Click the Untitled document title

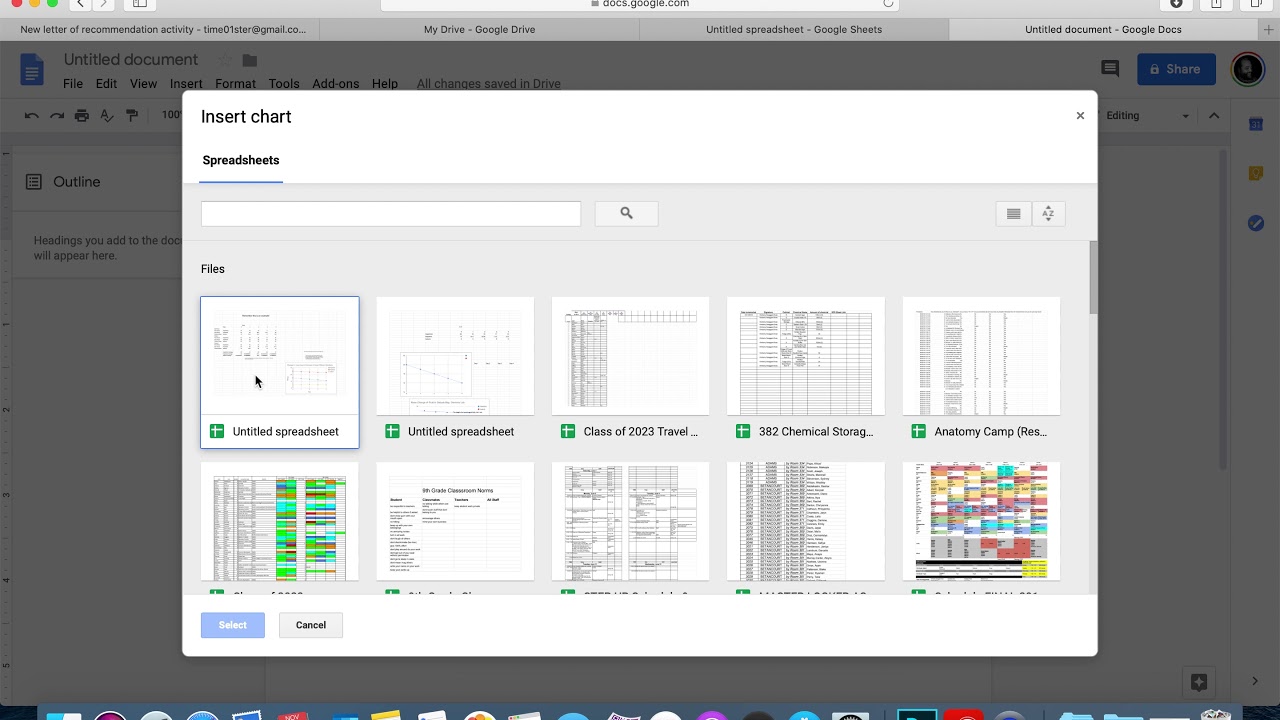(x=131, y=60)
